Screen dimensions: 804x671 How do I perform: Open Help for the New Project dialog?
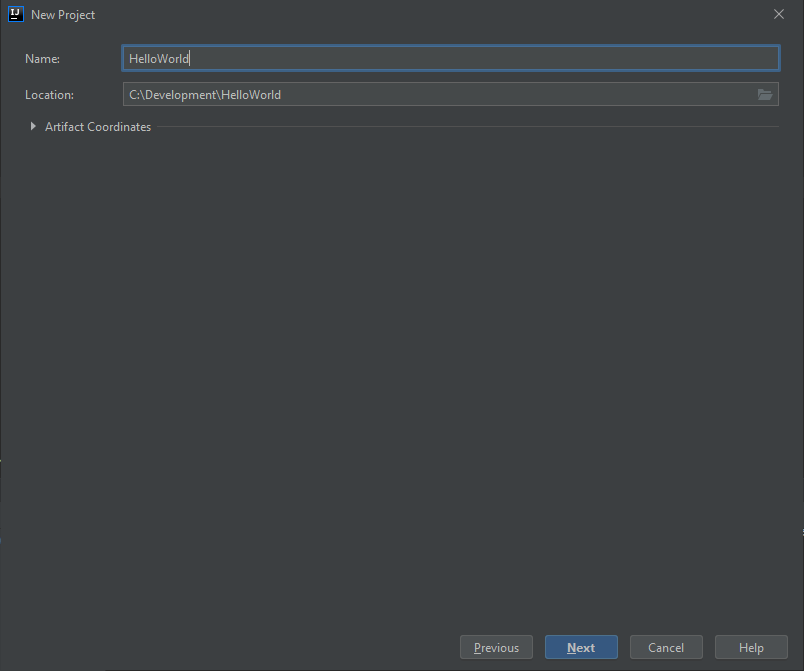751,647
